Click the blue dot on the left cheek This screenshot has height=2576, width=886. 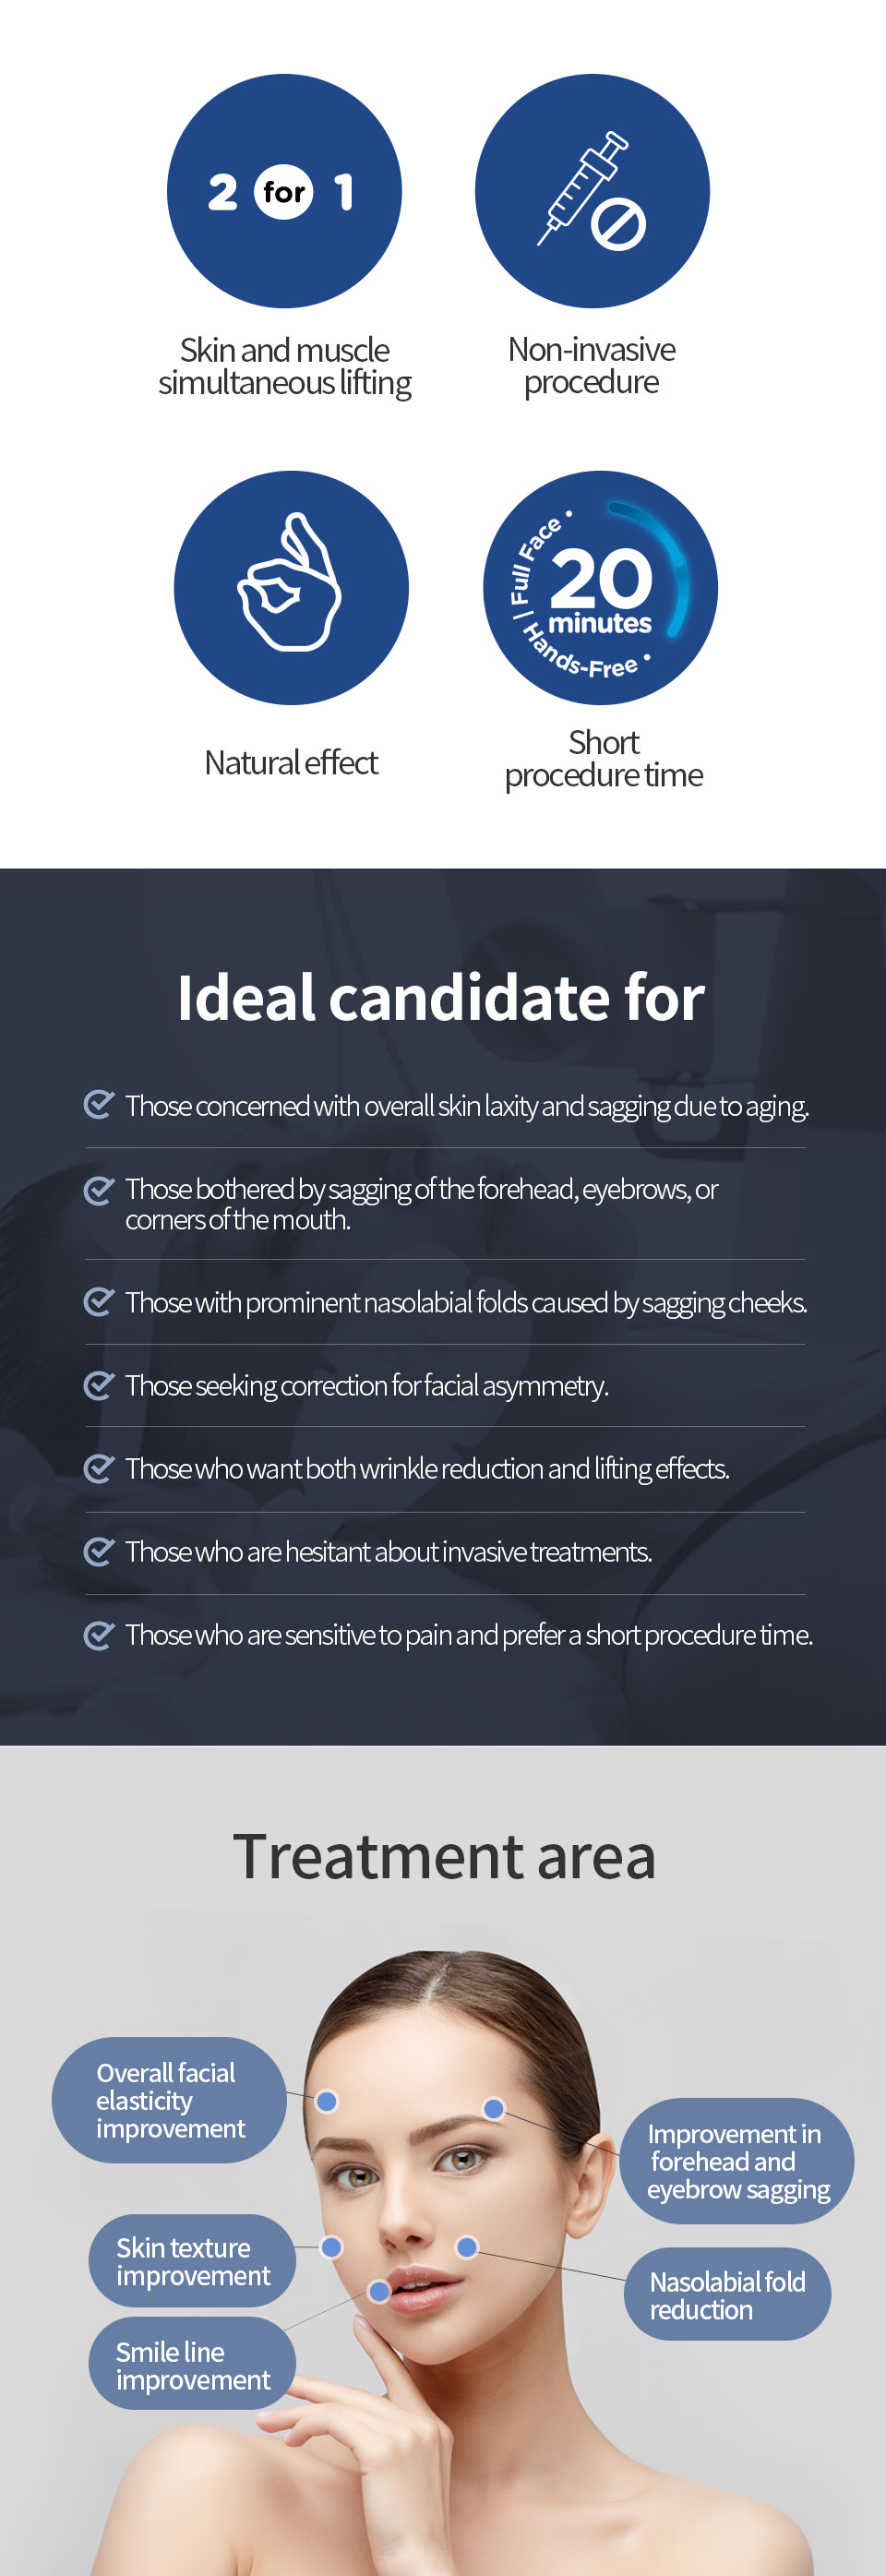(331, 2248)
